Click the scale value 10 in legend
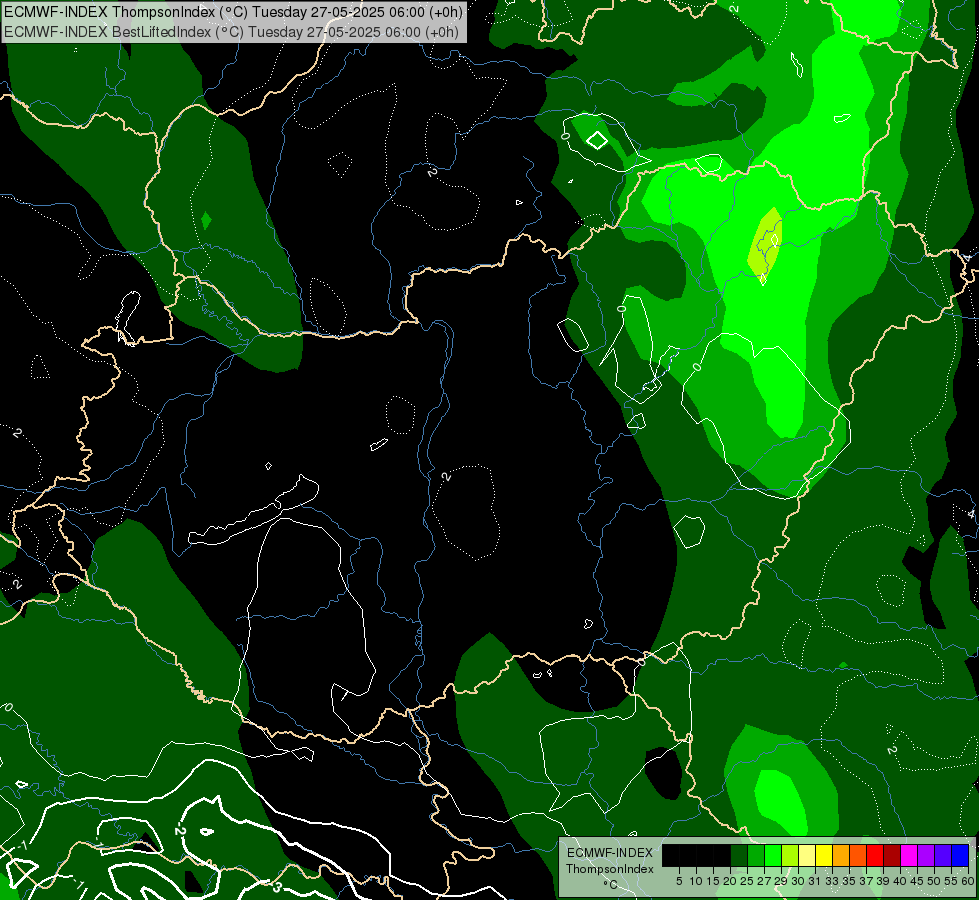 click(x=696, y=881)
